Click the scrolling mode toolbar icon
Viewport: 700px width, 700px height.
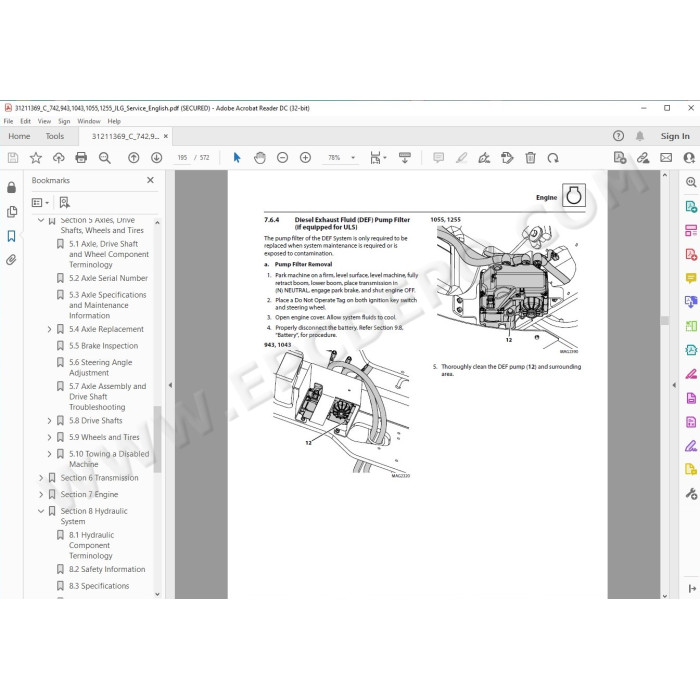coord(405,158)
